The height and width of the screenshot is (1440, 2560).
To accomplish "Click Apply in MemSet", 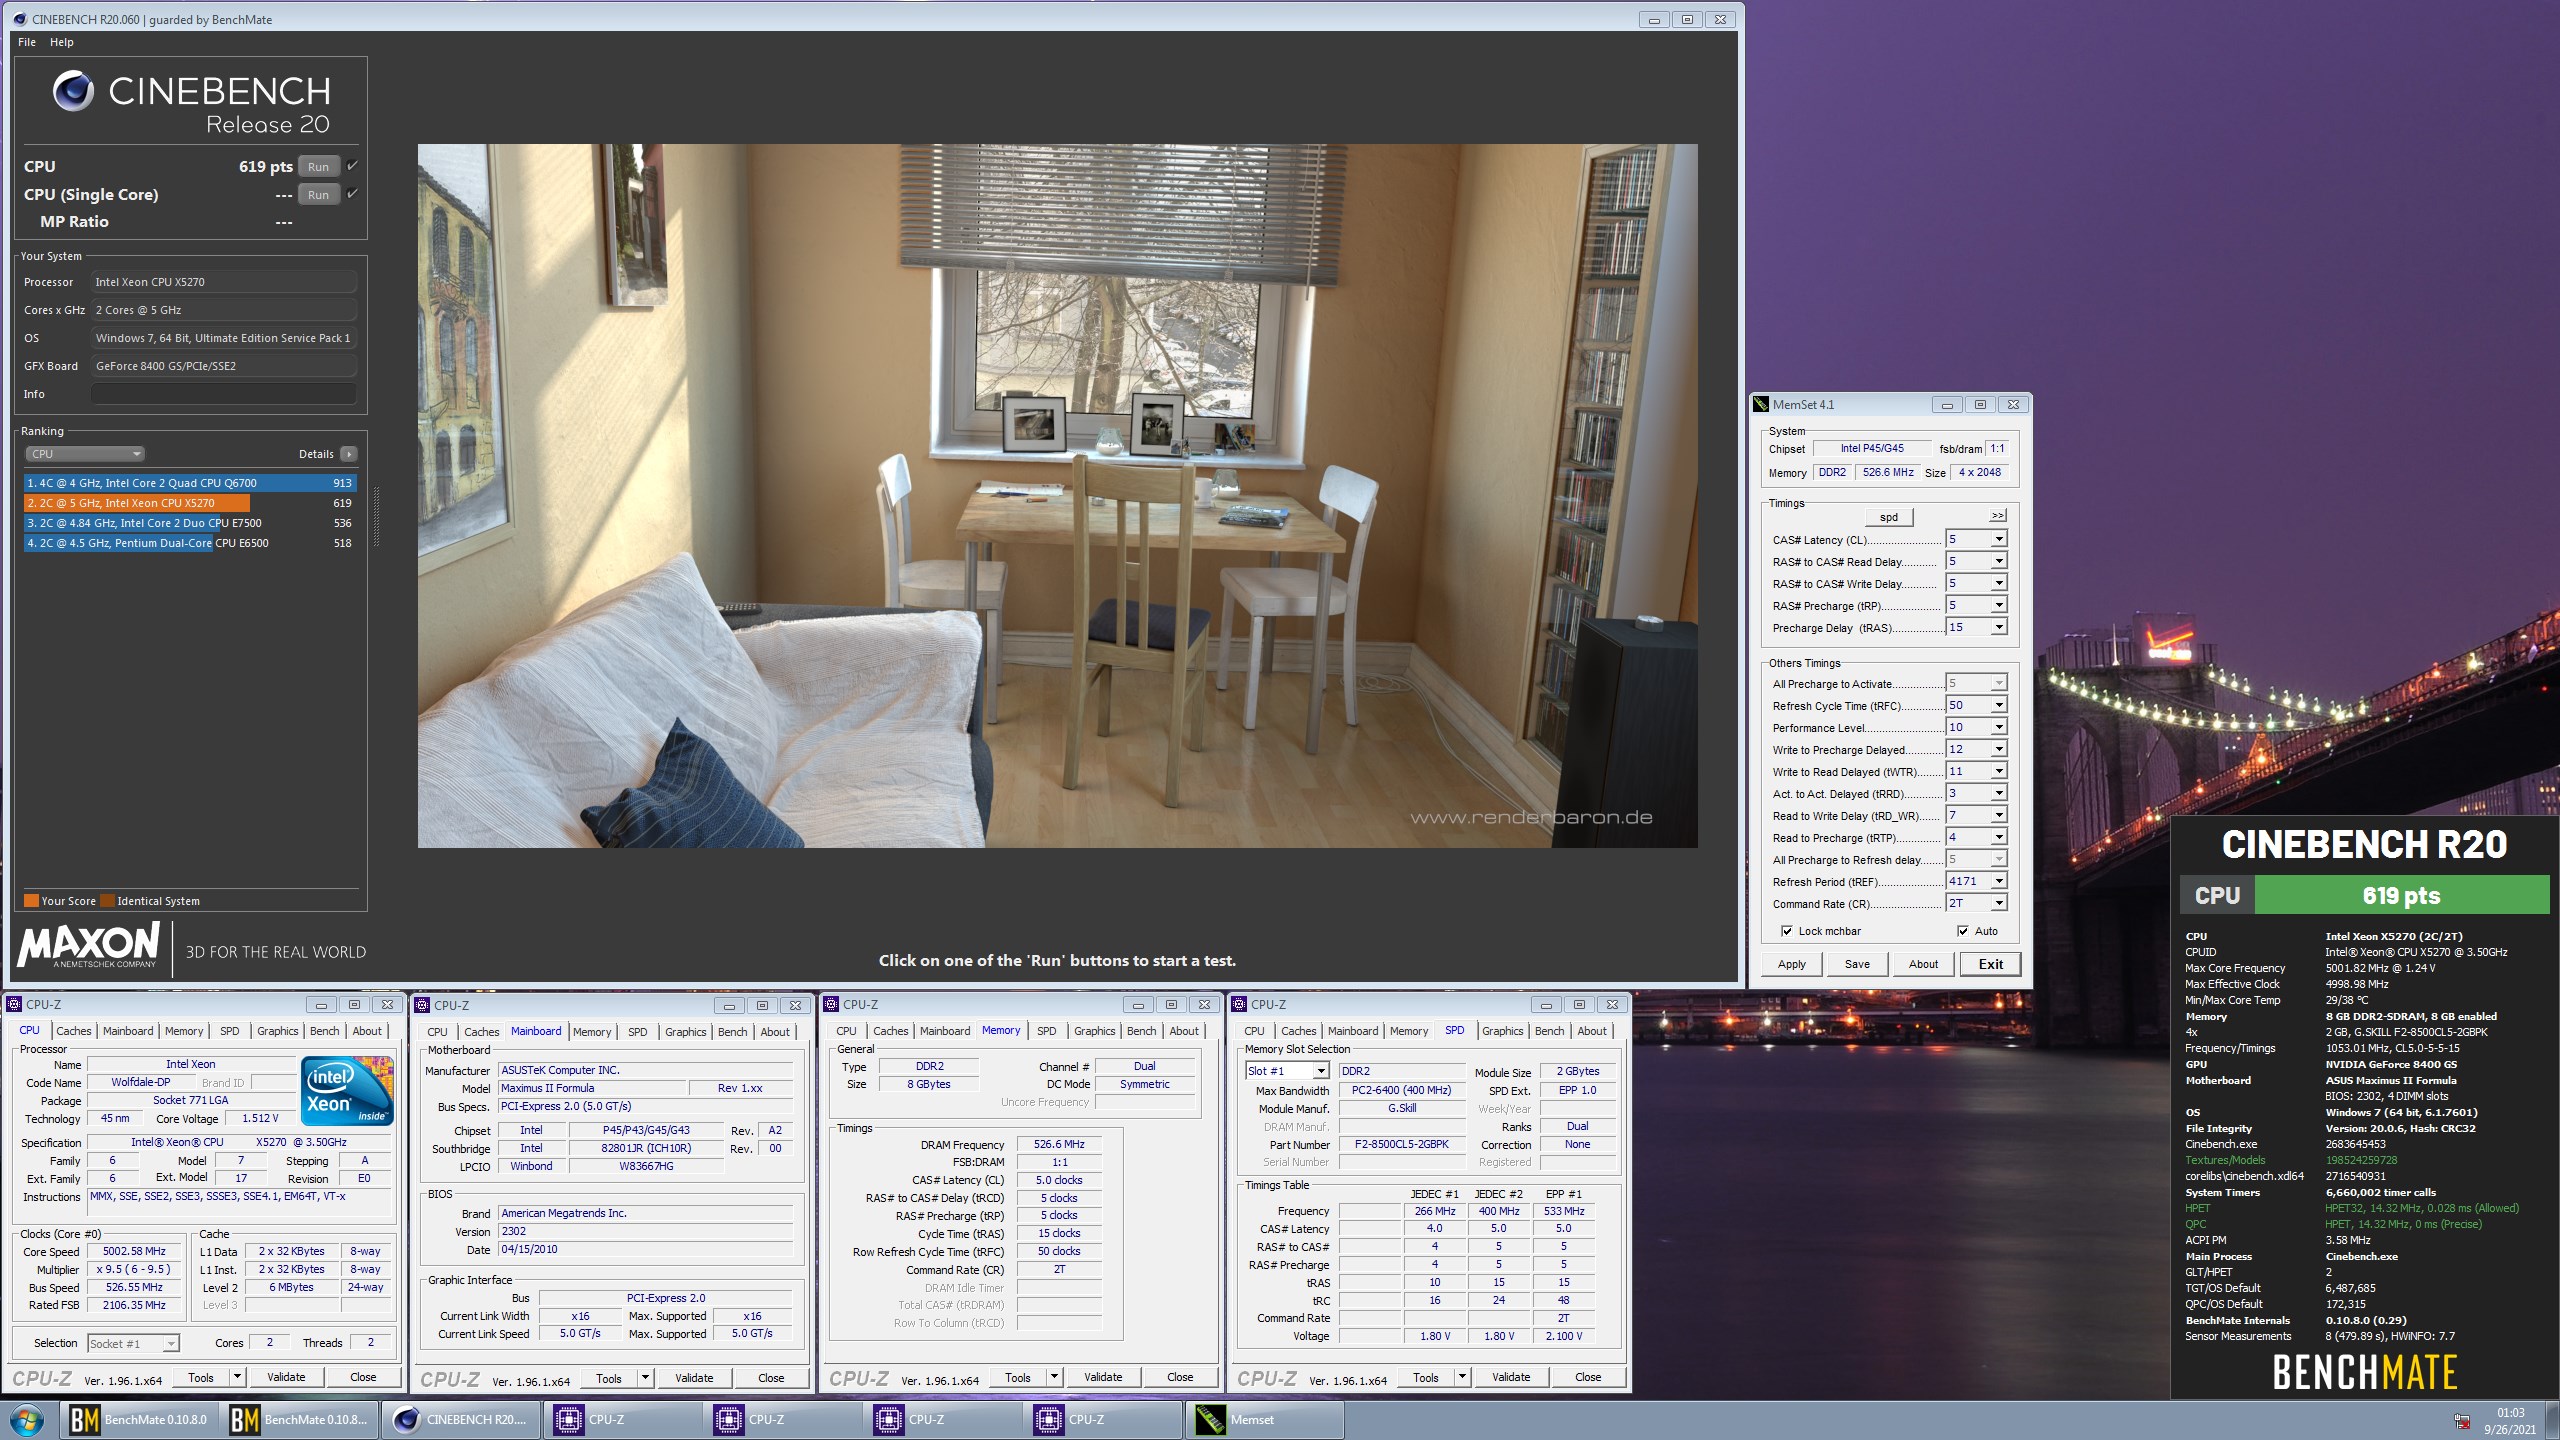I will coord(1792,964).
